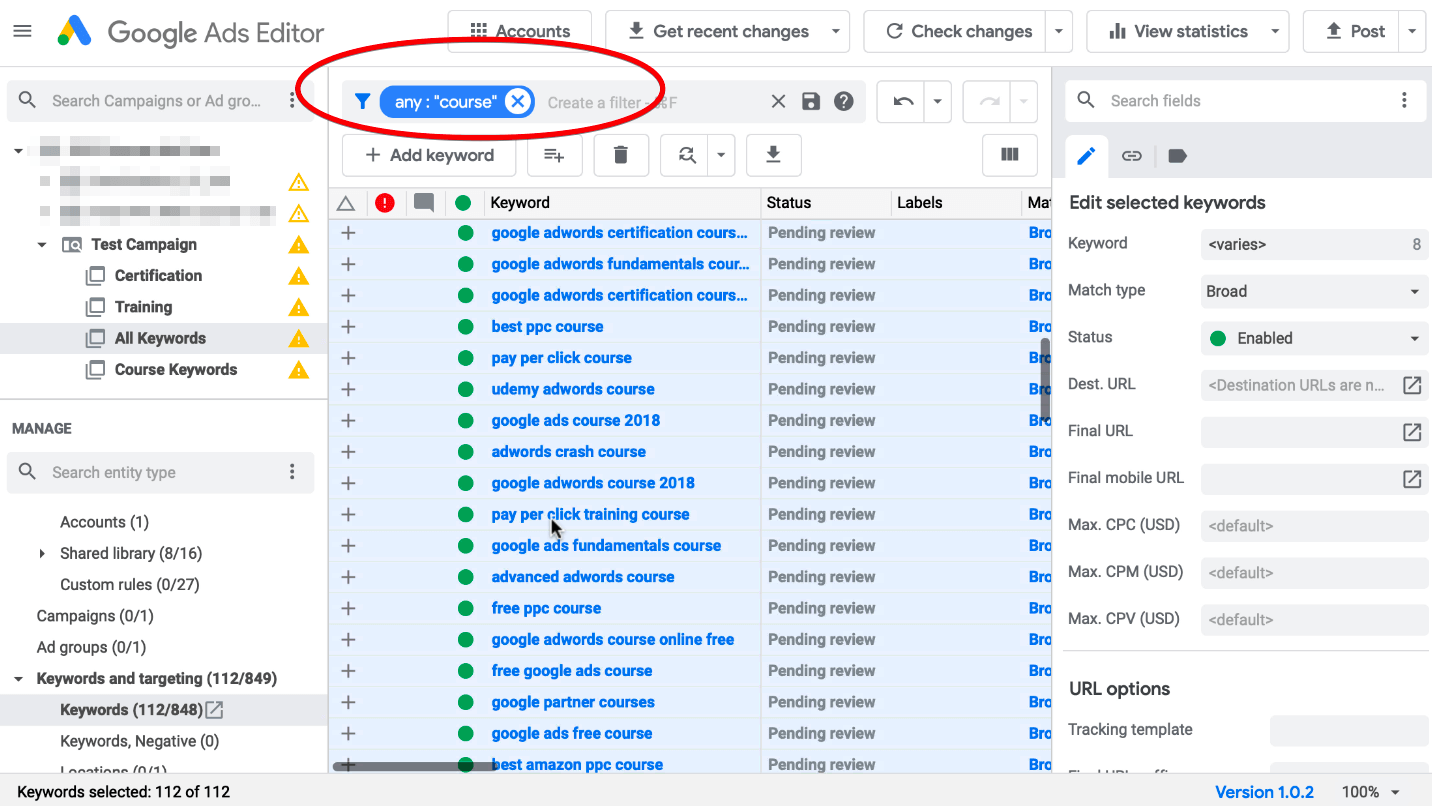Click the undo arrow button
The width and height of the screenshot is (1432, 806).
[903, 101]
